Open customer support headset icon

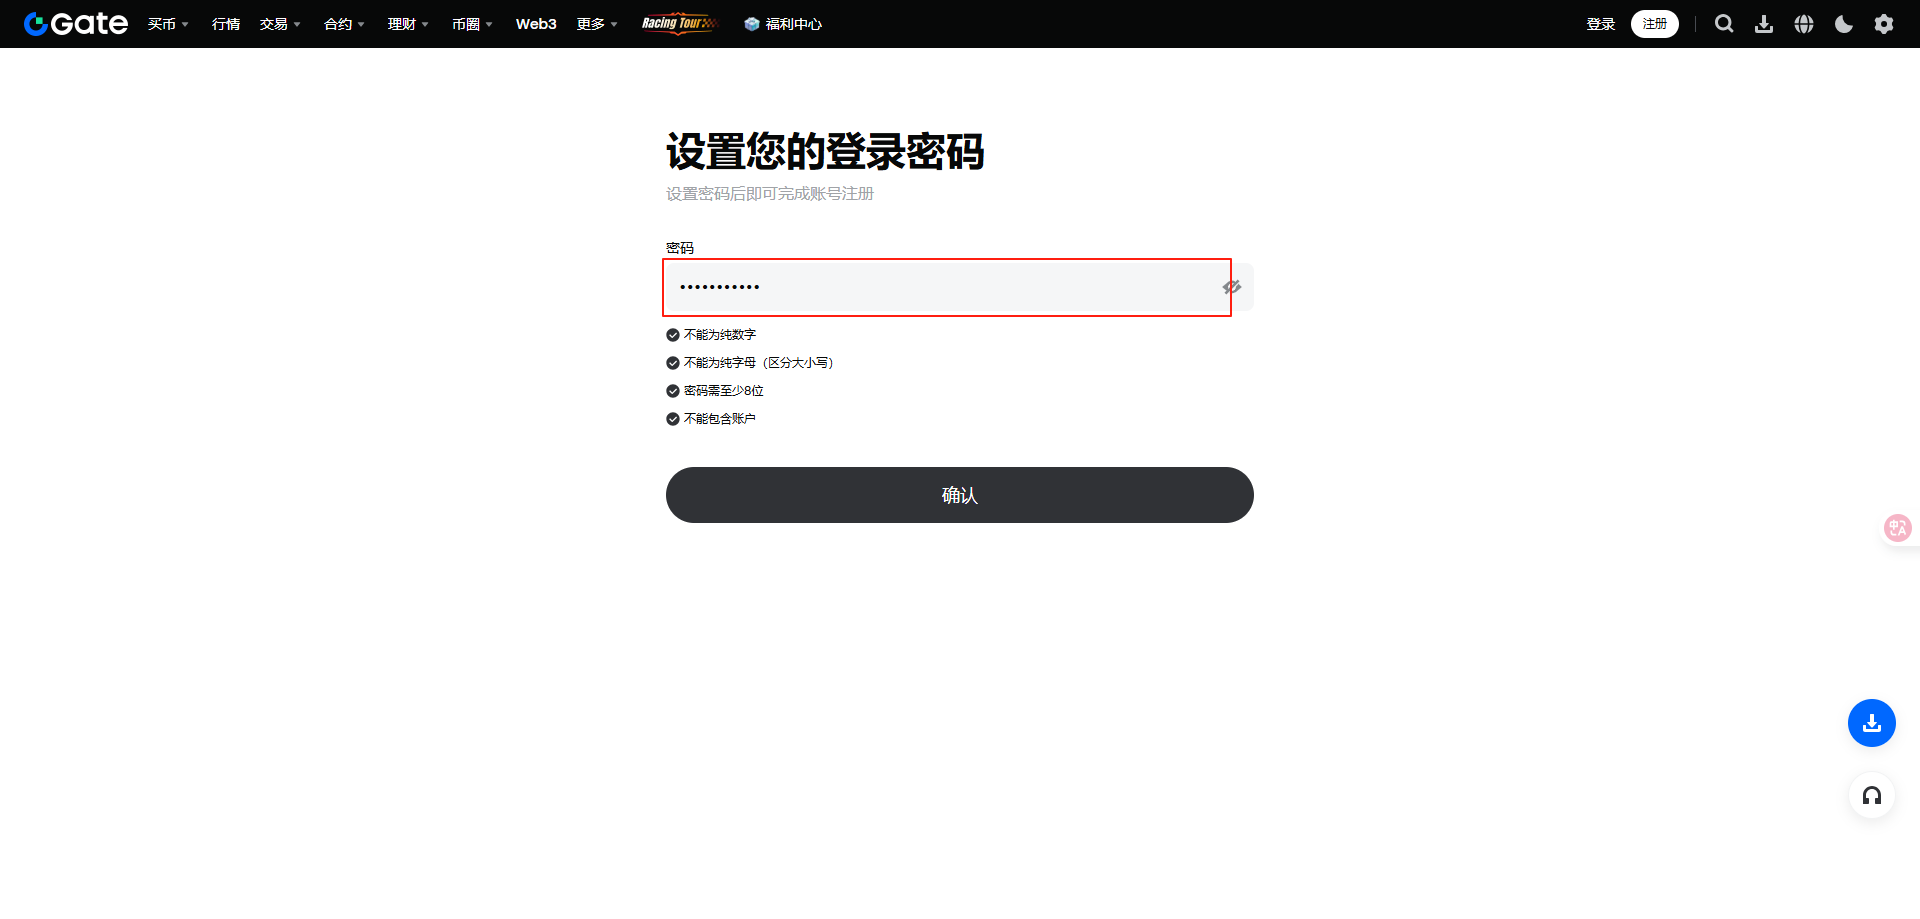1873,796
